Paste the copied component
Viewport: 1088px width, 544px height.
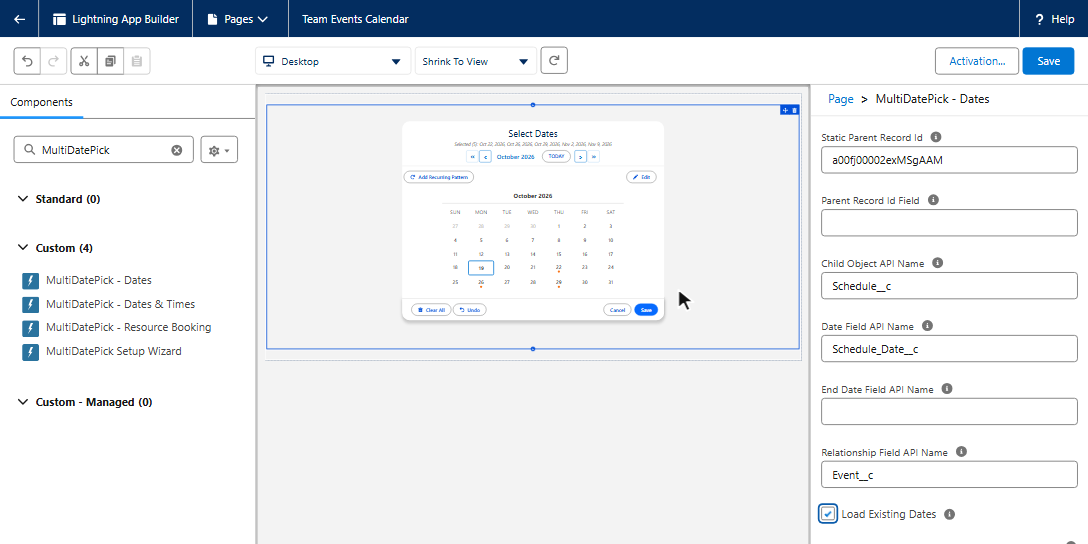(137, 61)
